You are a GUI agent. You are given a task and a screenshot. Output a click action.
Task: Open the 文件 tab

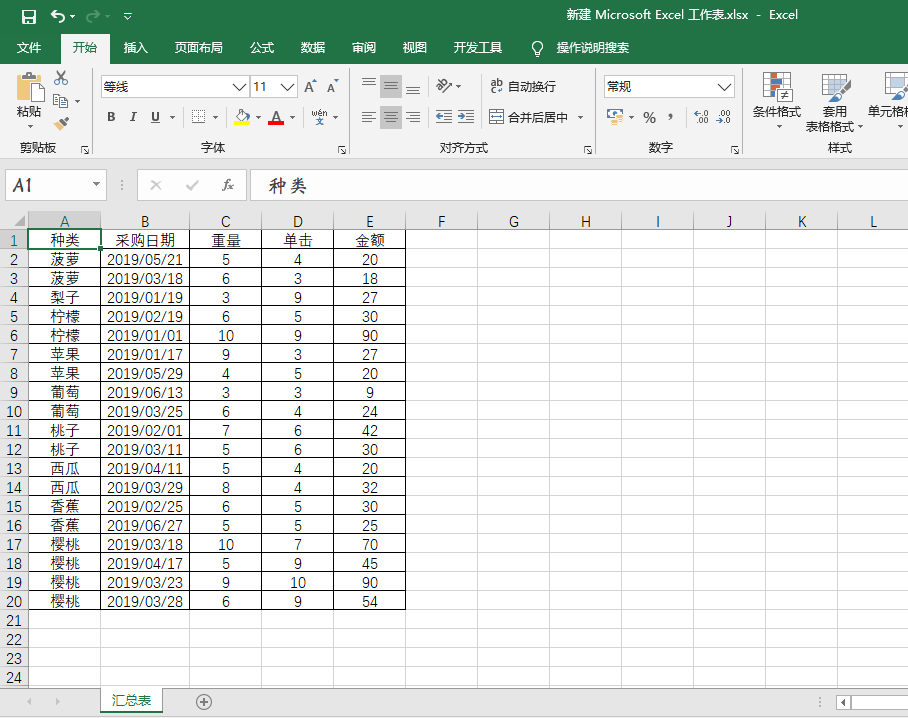[x=29, y=47]
